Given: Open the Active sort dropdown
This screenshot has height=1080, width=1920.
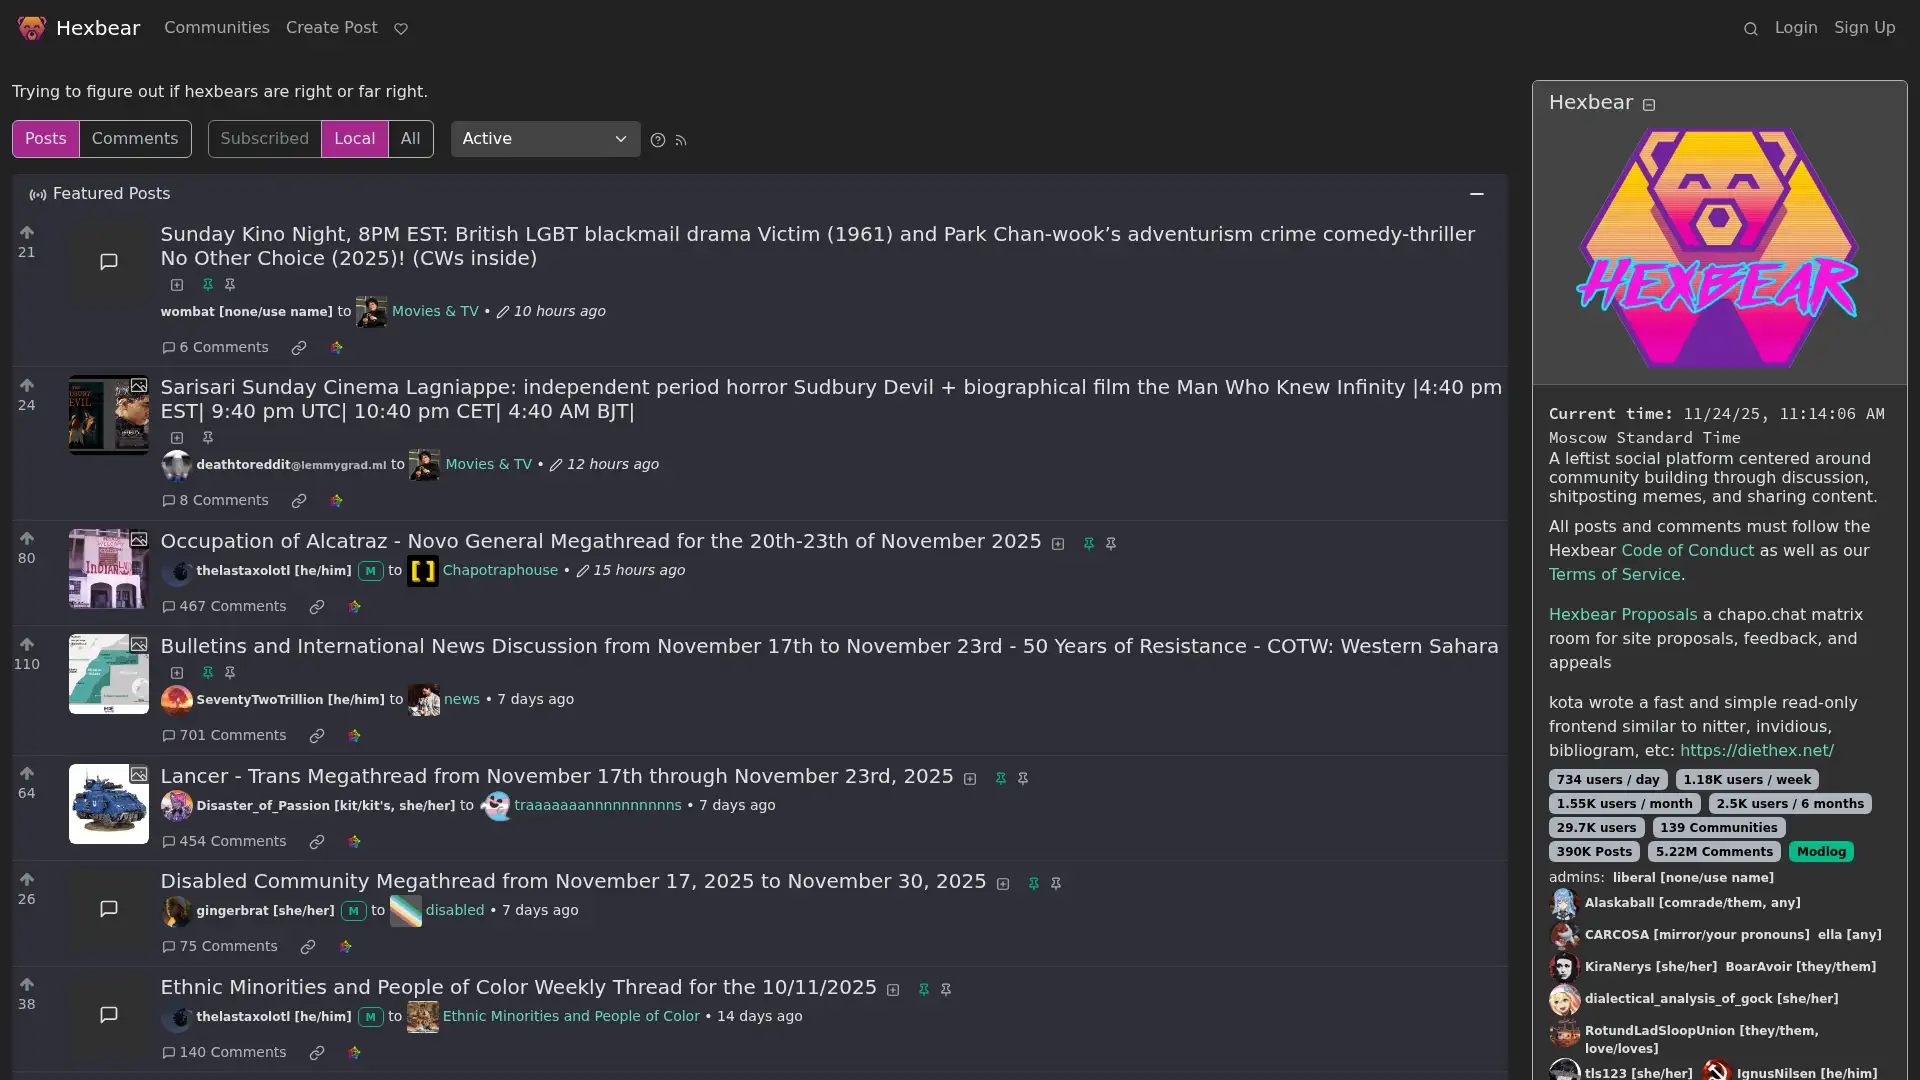Looking at the screenshot, I should coord(545,139).
